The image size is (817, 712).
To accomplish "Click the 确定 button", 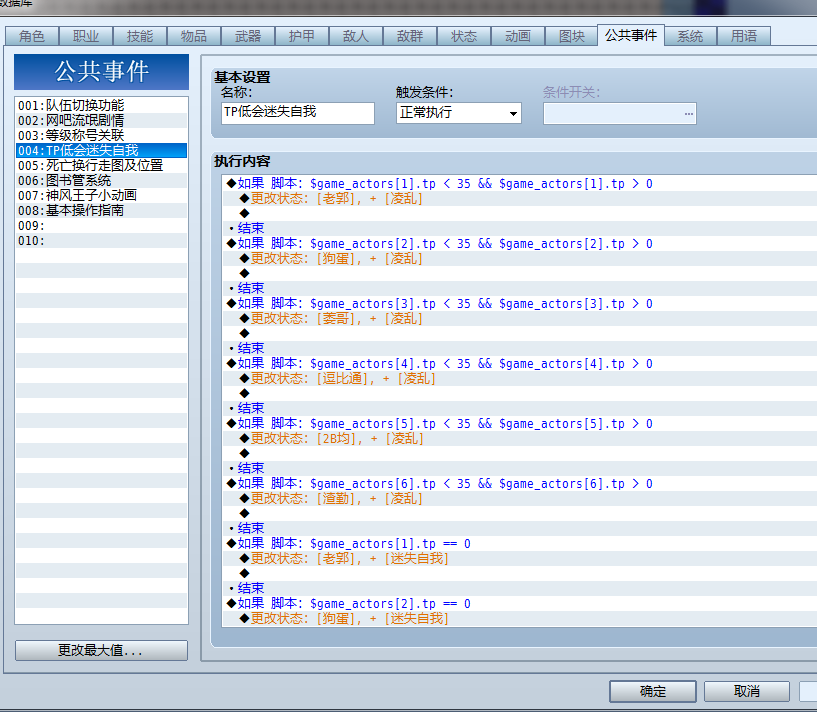I will 652,692.
